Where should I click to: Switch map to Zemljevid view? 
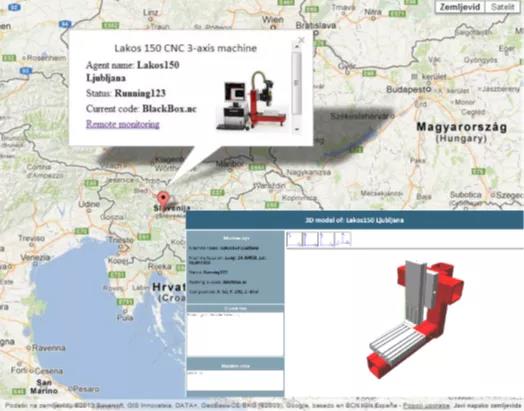(460, 7)
